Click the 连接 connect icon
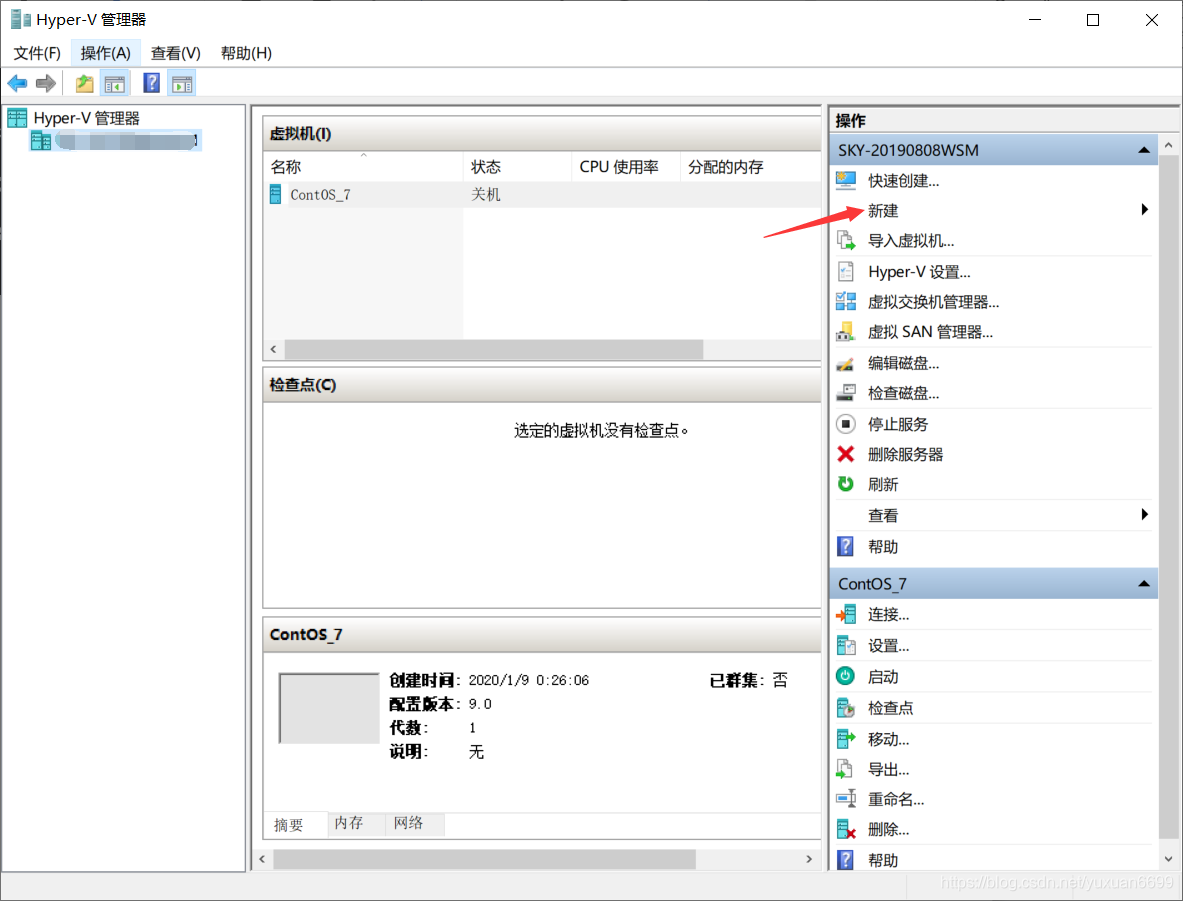The width and height of the screenshot is (1183, 901). [846, 614]
